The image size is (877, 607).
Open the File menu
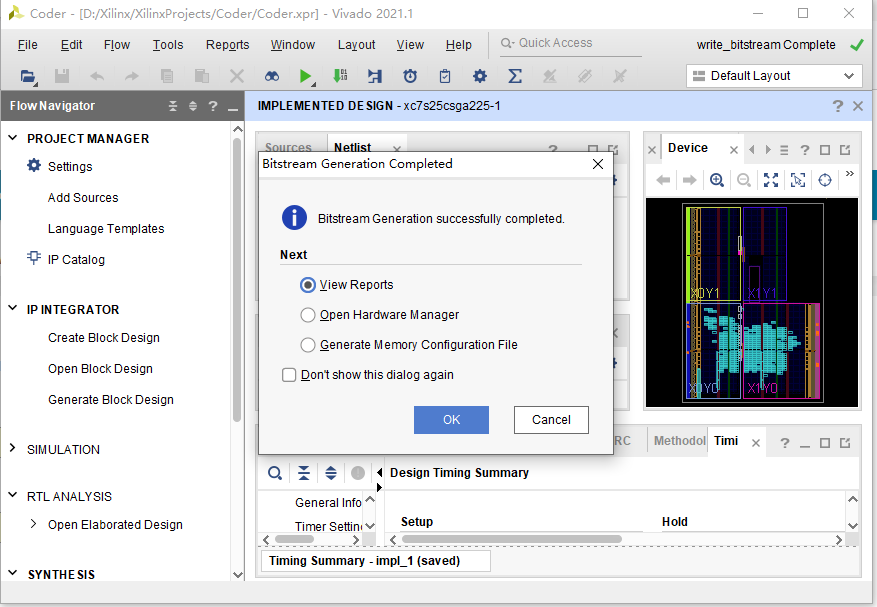click(27, 45)
